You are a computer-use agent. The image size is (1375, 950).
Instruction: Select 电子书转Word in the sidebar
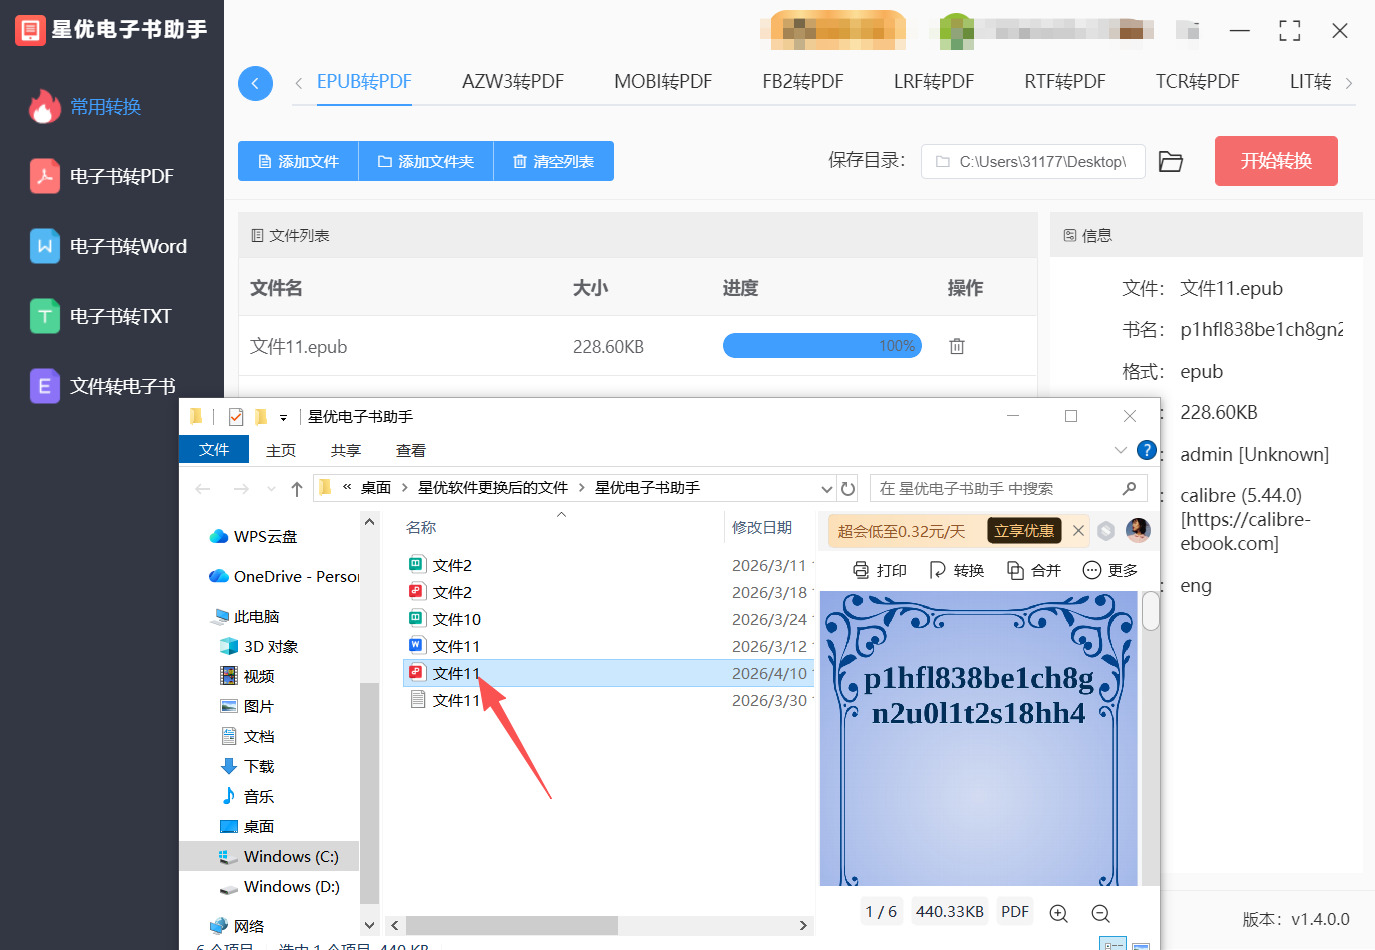(109, 247)
